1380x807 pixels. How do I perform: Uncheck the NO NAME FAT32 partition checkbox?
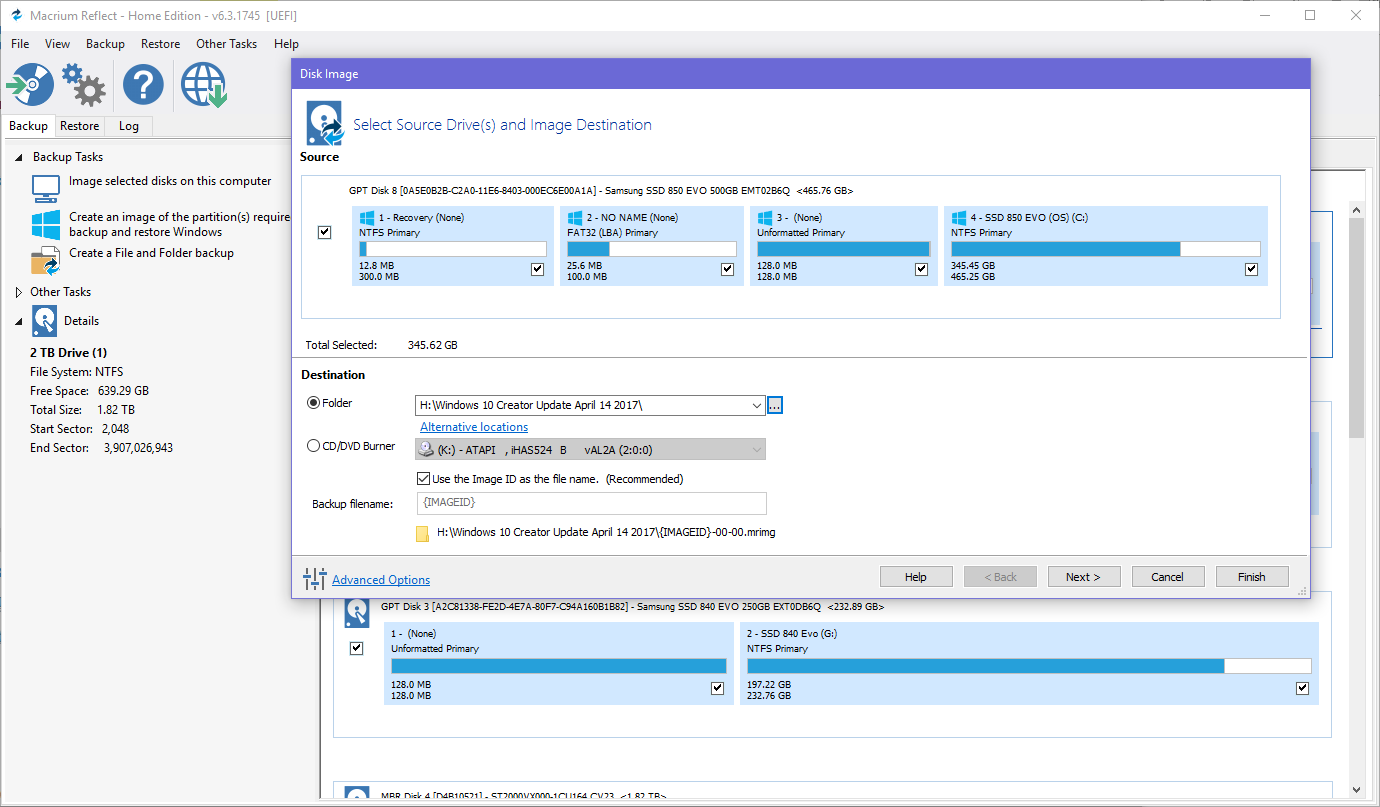tap(727, 269)
